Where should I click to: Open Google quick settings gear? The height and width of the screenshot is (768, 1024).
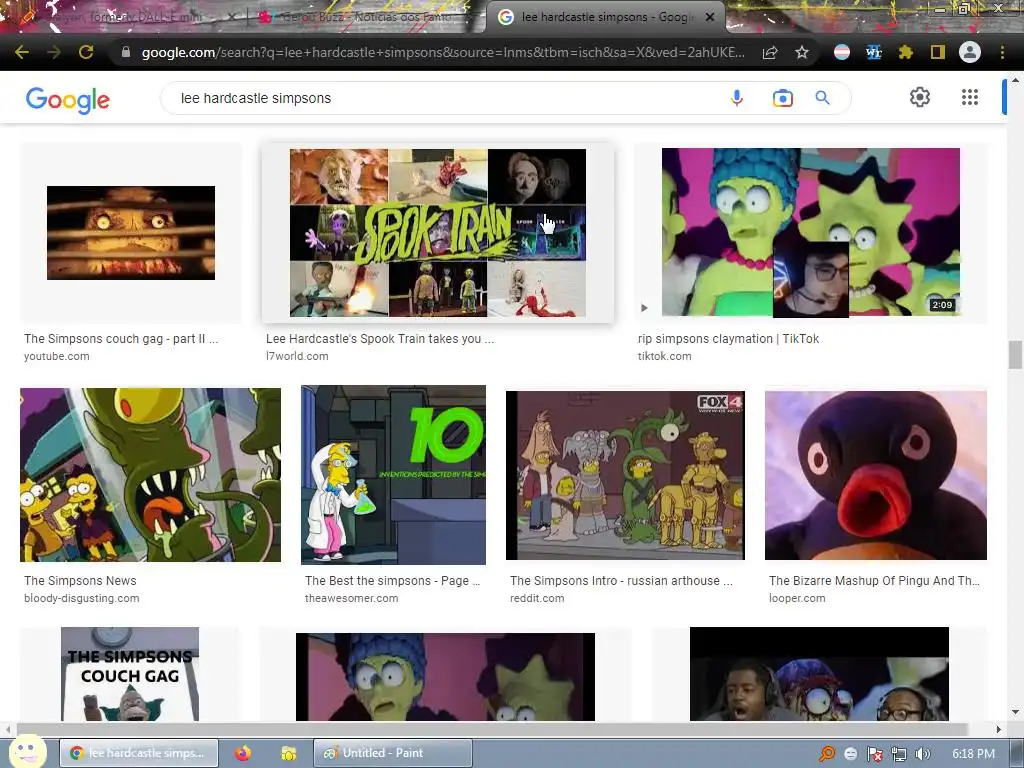920,97
